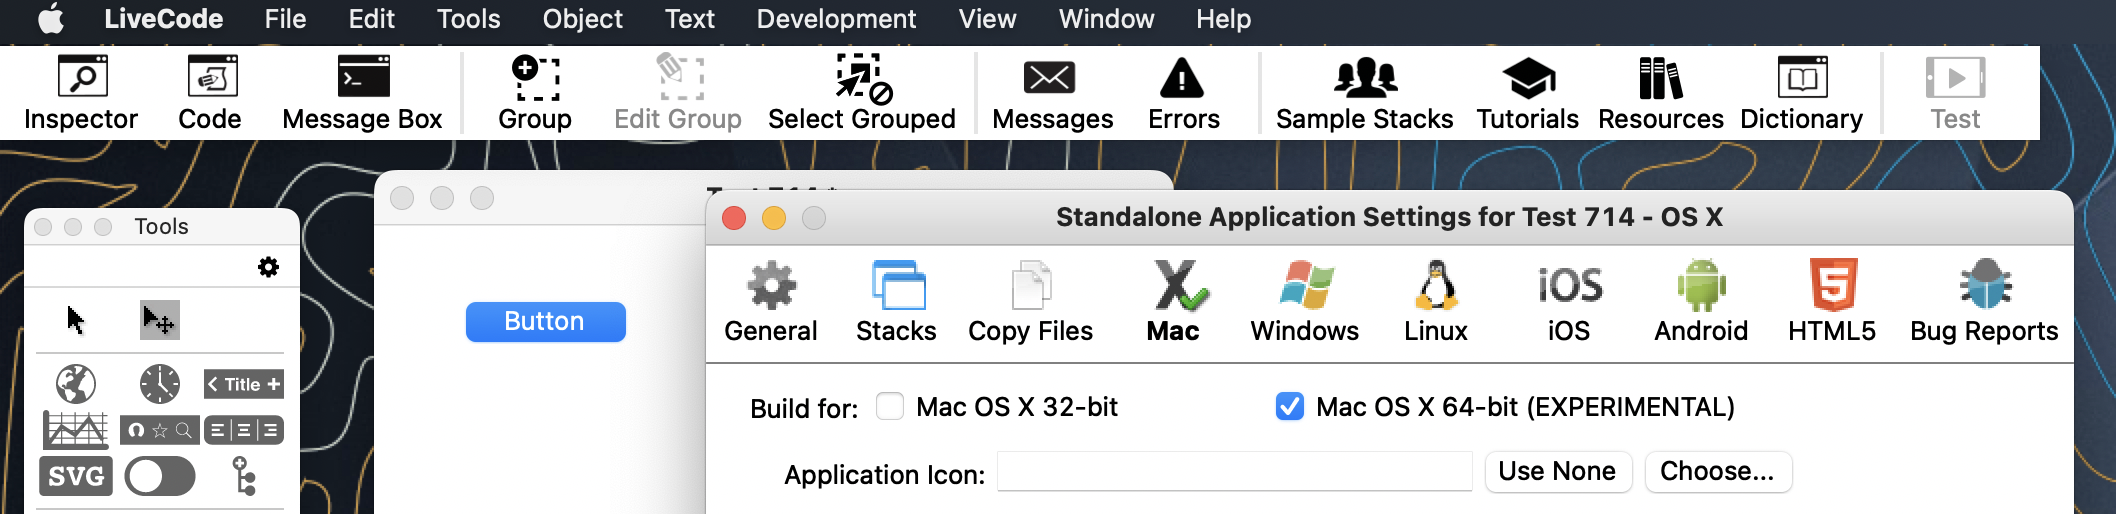Pick the Line Graph widget
This screenshot has width=2116, height=514.
[x=76, y=430]
